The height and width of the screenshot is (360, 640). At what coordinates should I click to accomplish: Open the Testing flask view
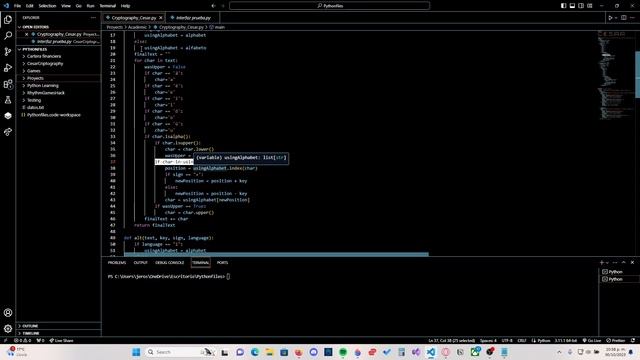click(8, 100)
